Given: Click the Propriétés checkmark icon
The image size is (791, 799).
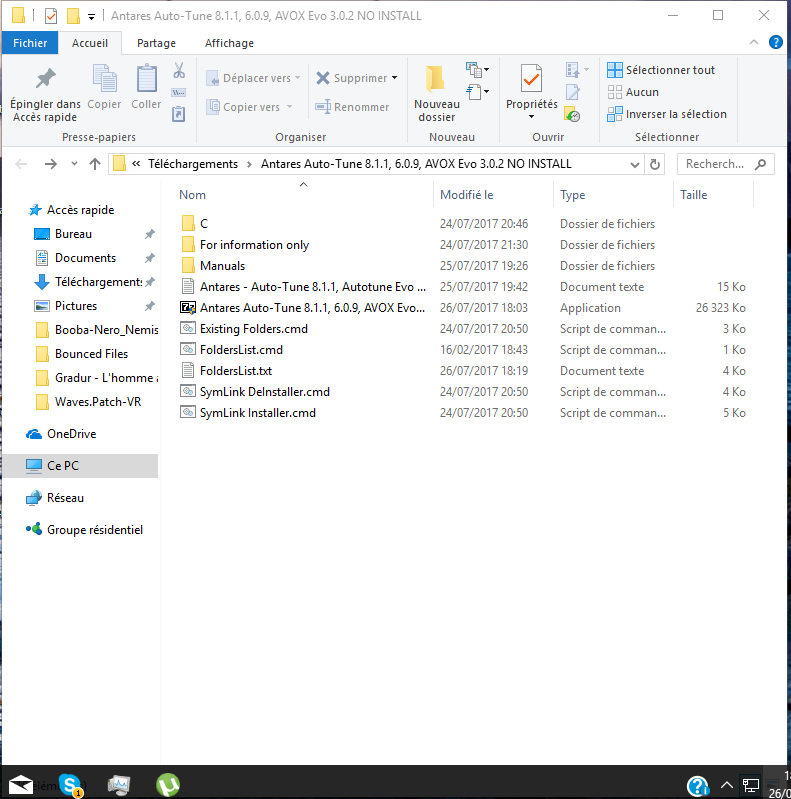Looking at the screenshot, I should click(x=531, y=79).
